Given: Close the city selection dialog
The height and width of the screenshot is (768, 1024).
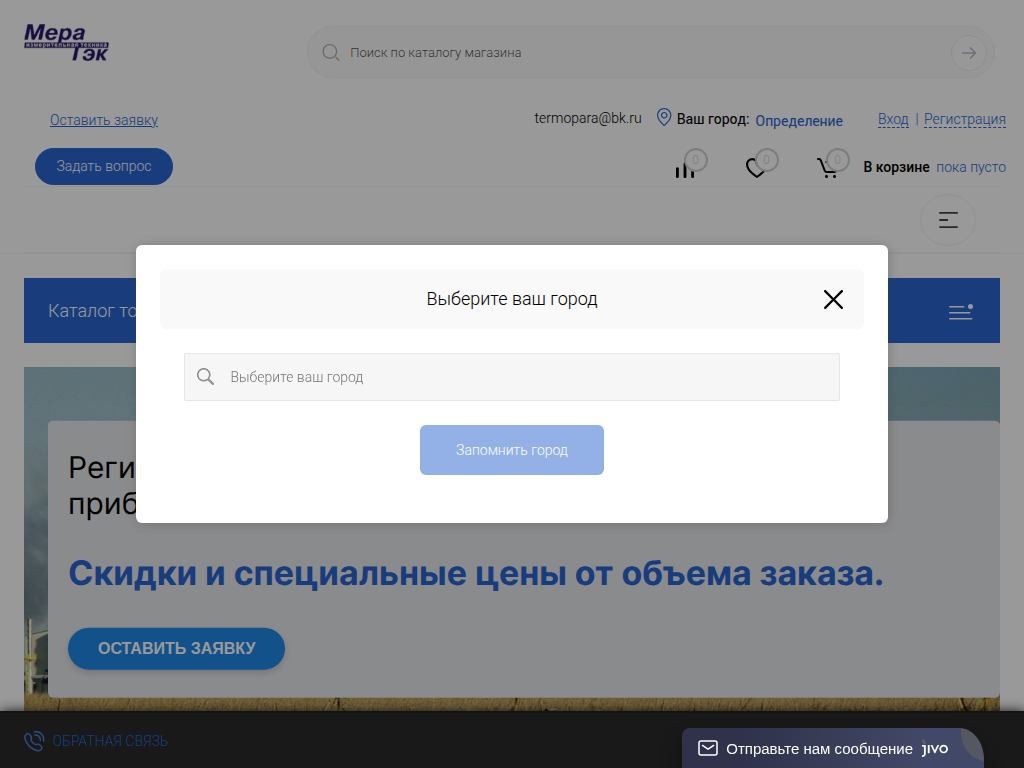Looking at the screenshot, I should click(833, 299).
